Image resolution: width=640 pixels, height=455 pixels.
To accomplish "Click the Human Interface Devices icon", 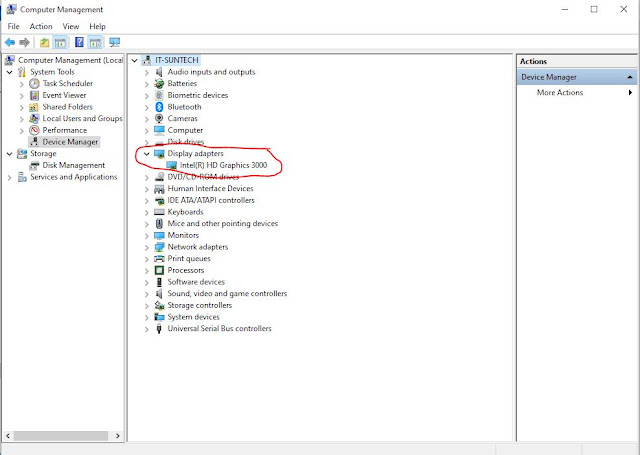I will [x=159, y=189].
